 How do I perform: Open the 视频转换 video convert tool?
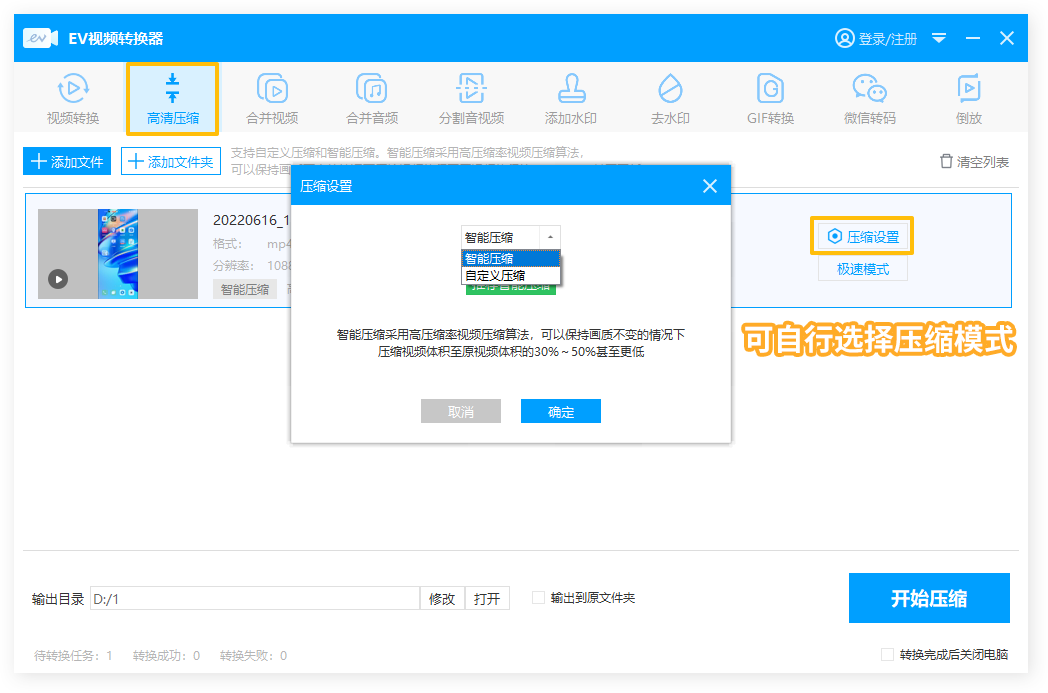[73, 98]
